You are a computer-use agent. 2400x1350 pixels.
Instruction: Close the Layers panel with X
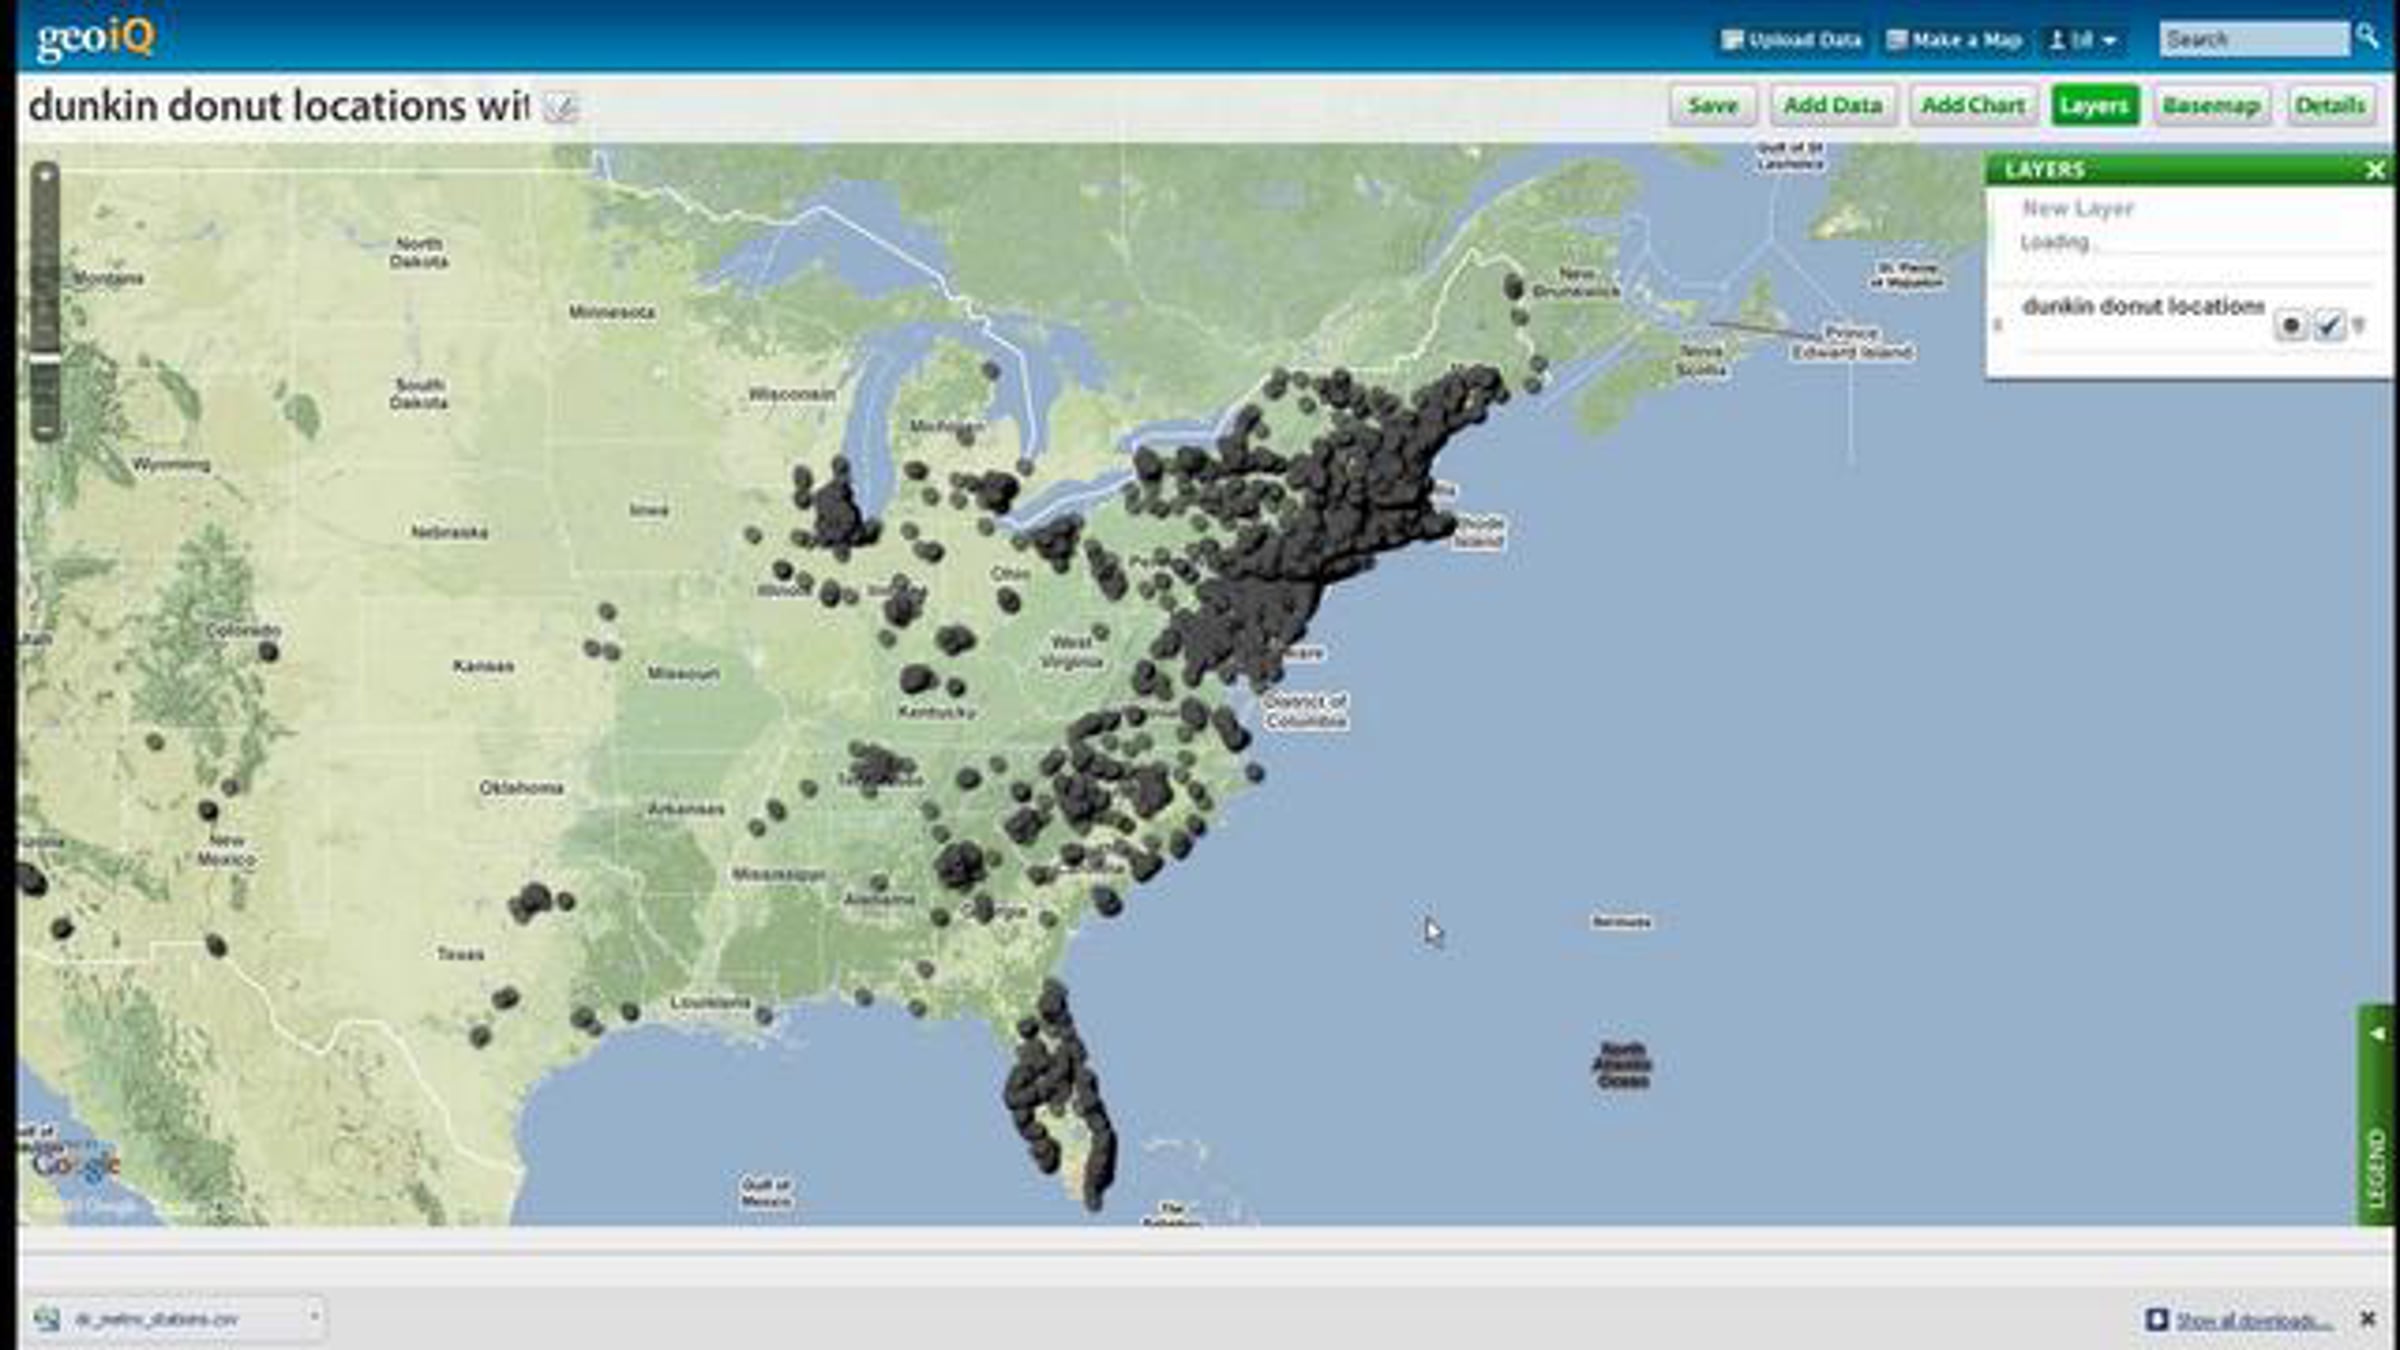point(2374,171)
